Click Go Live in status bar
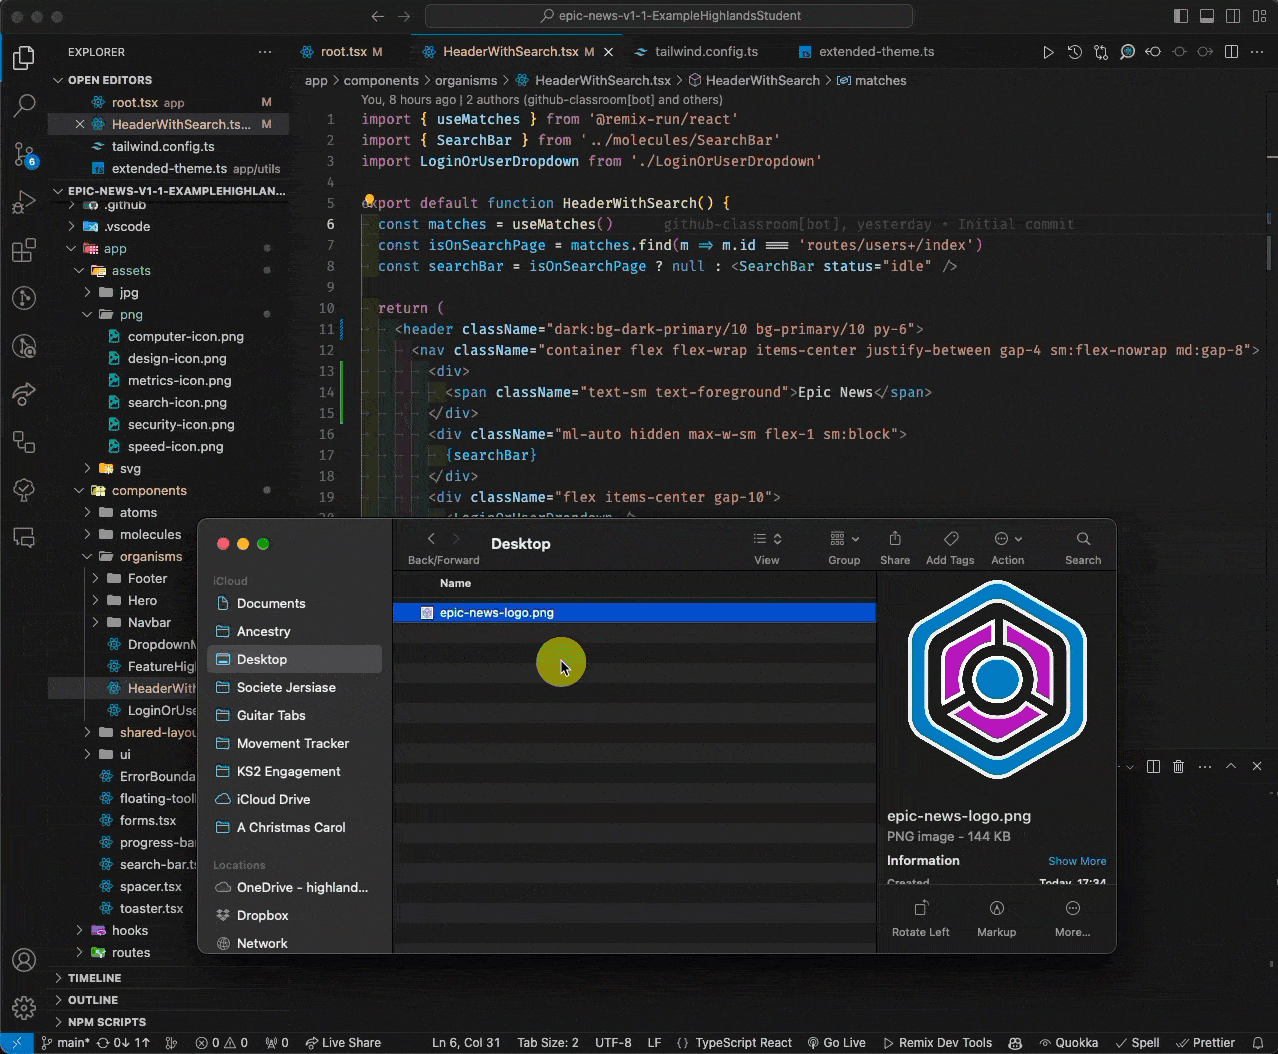This screenshot has width=1278, height=1054. (836, 1043)
